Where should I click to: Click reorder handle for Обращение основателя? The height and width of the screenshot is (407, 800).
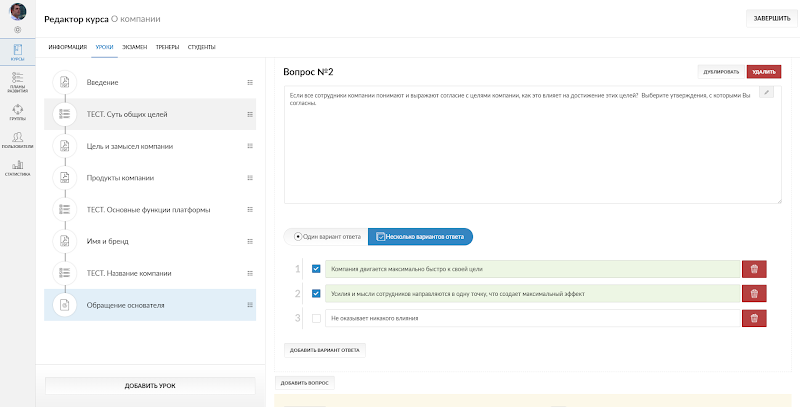[x=250, y=305]
